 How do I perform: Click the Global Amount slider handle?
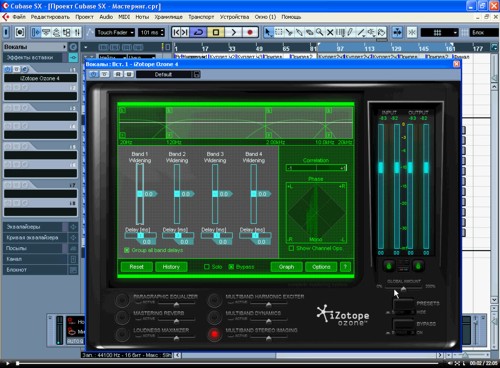(404, 289)
